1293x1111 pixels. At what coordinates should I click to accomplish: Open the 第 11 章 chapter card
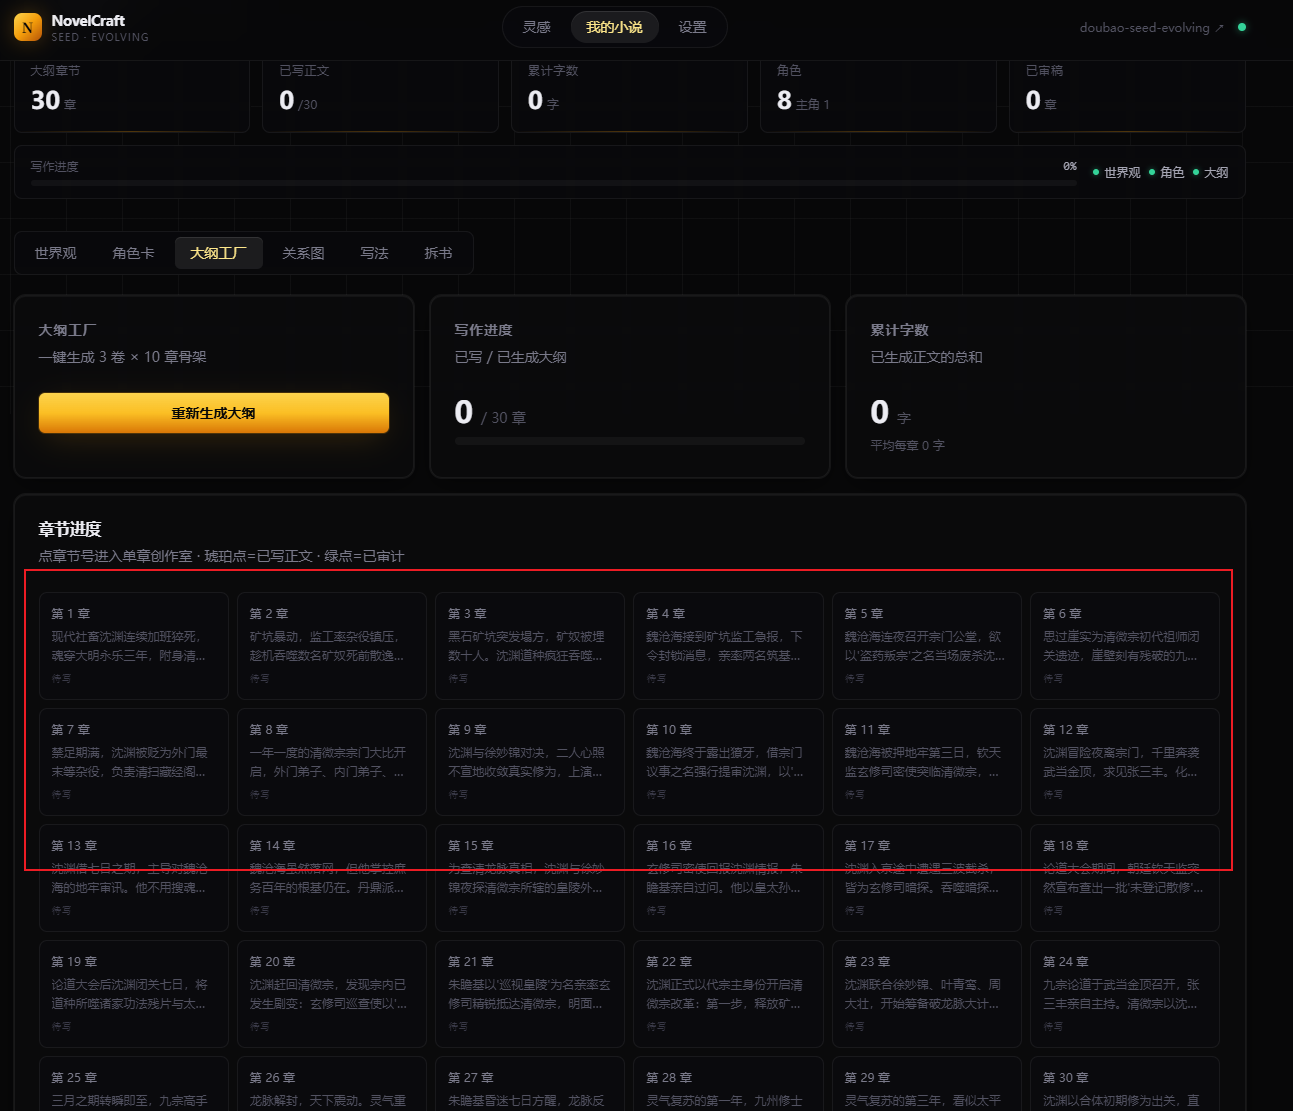(927, 762)
